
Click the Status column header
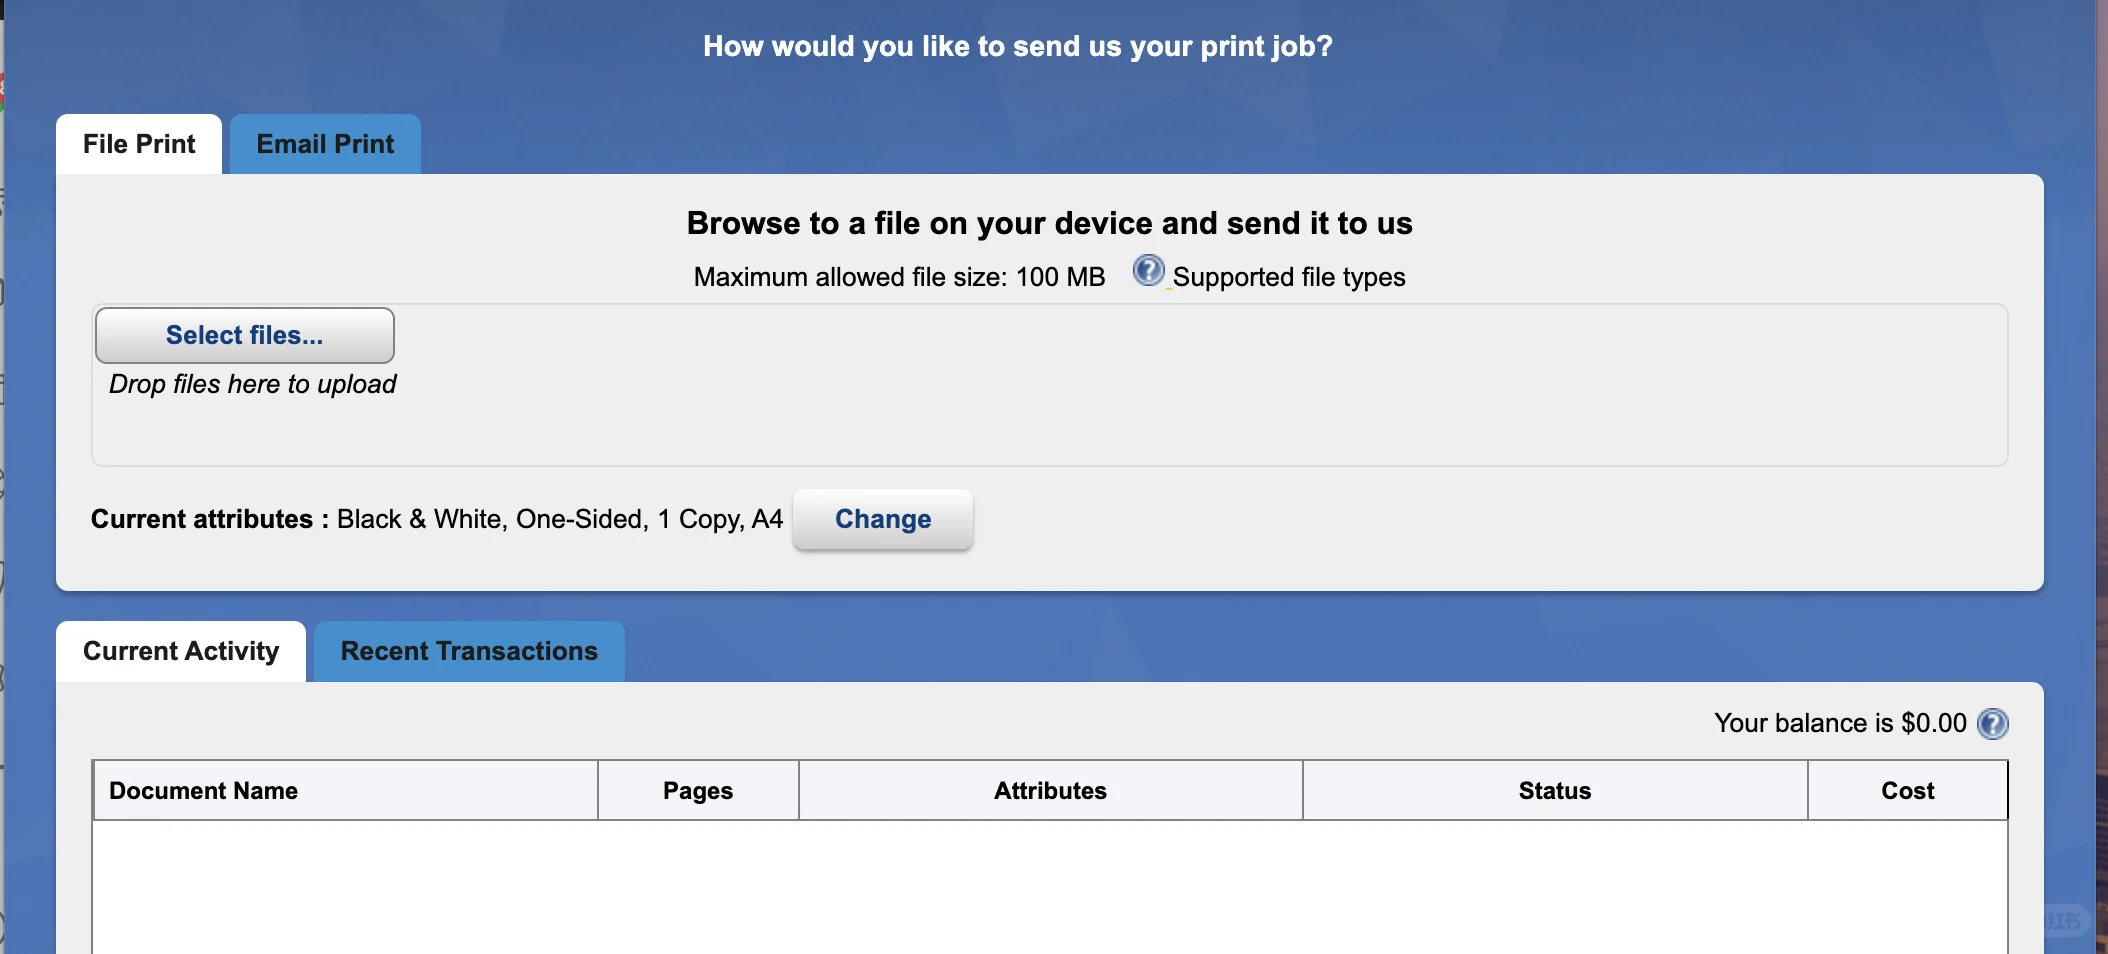click(x=1554, y=791)
